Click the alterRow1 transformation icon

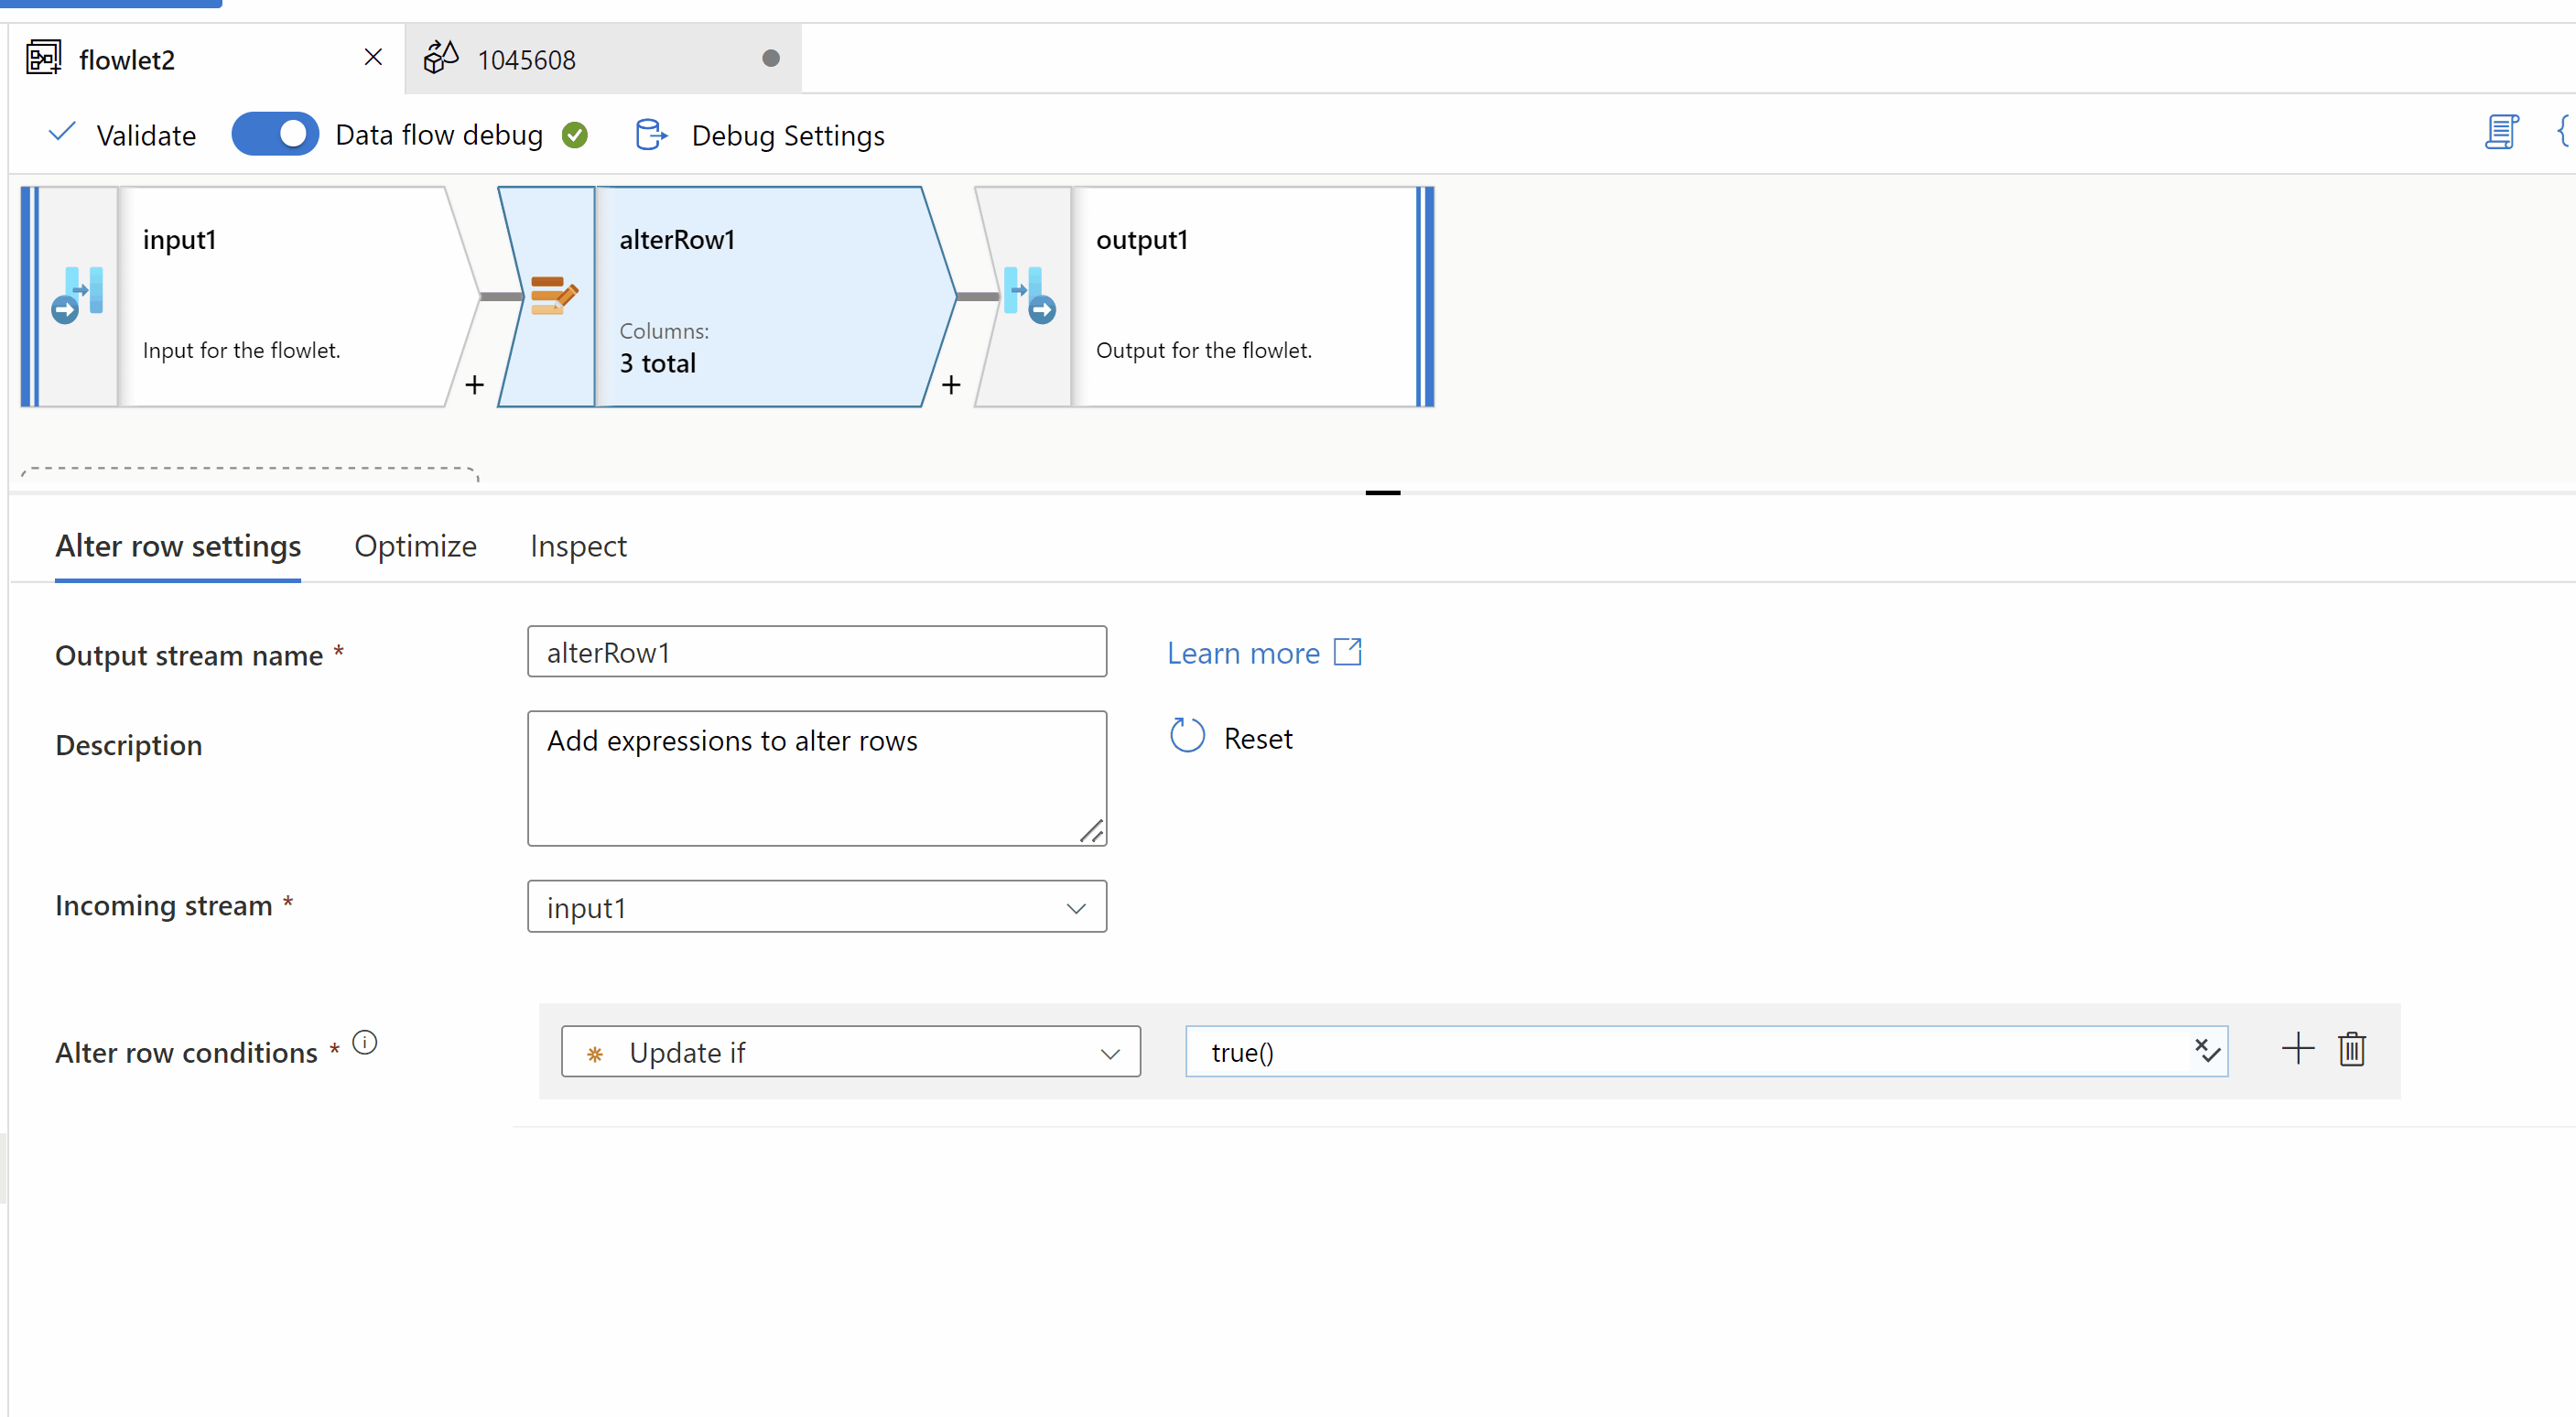[553, 296]
